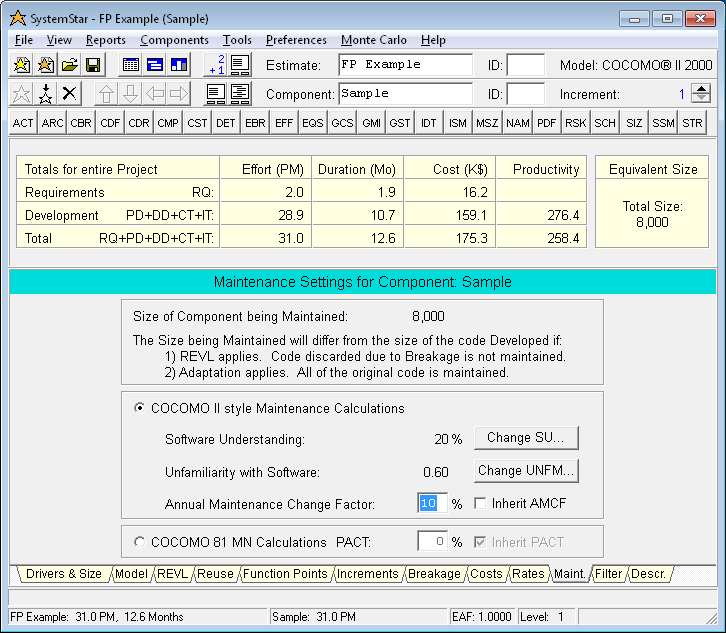Enable the Inherit AMCF checkbox
726x633 pixels.
coord(480,503)
